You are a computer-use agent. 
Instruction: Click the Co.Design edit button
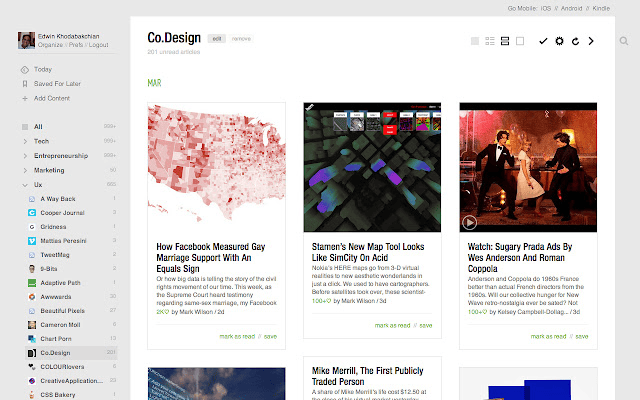pos(216,38)
